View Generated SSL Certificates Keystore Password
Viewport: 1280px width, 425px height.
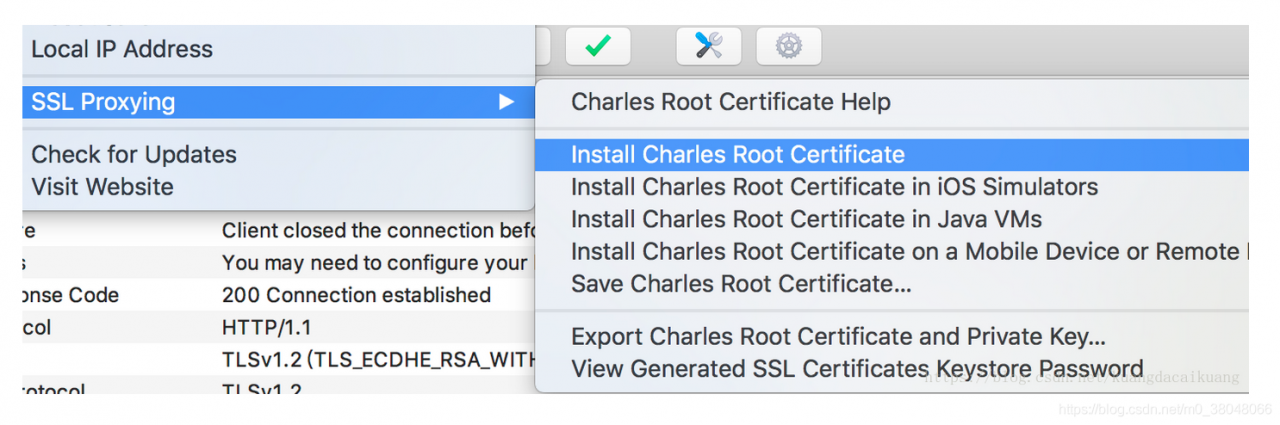pyautogui.click(x=892, y=369)
